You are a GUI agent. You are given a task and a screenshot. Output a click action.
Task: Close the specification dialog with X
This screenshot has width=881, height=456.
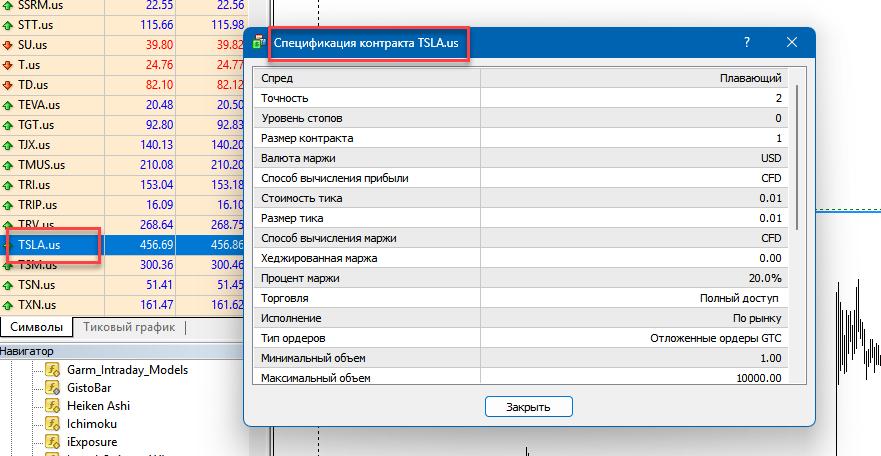coord(792,43)
